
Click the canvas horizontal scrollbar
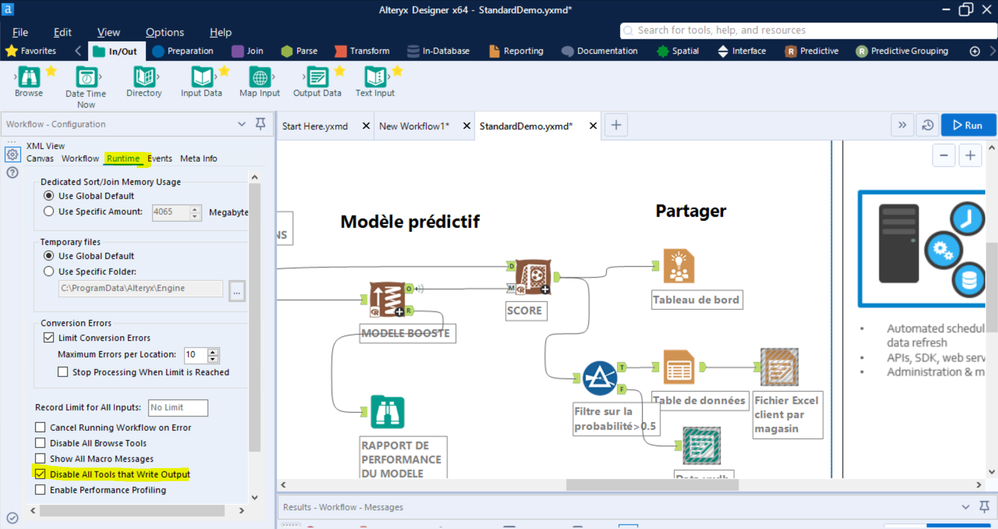coord(652,485)
